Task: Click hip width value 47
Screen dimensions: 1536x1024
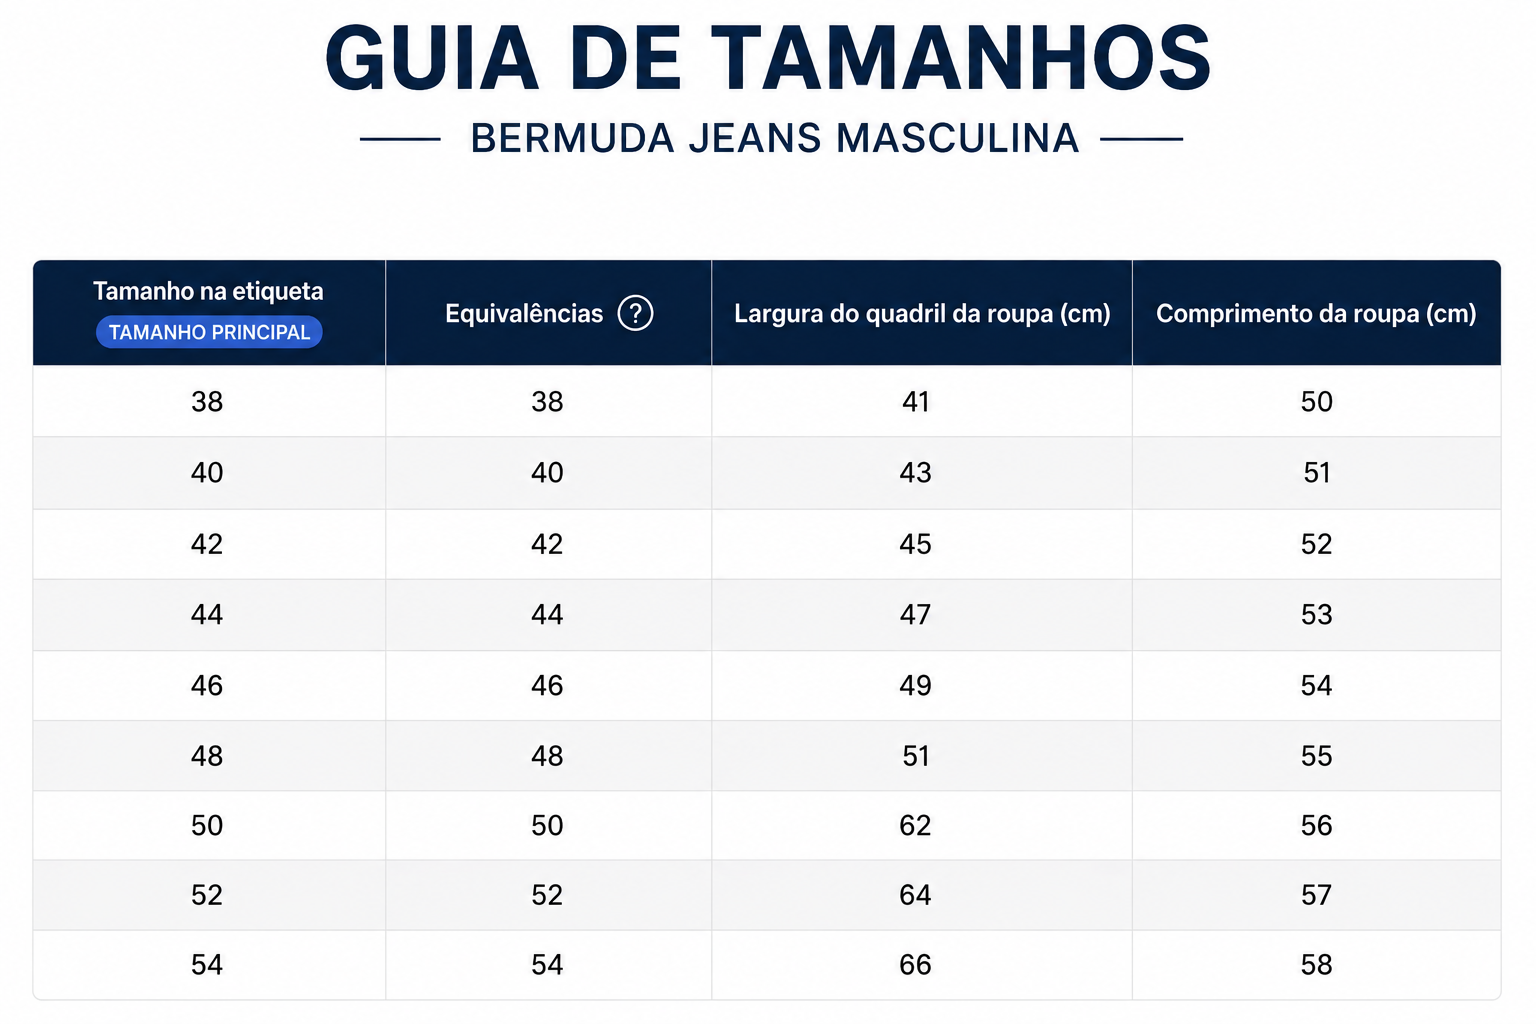Action: (915, 614)
